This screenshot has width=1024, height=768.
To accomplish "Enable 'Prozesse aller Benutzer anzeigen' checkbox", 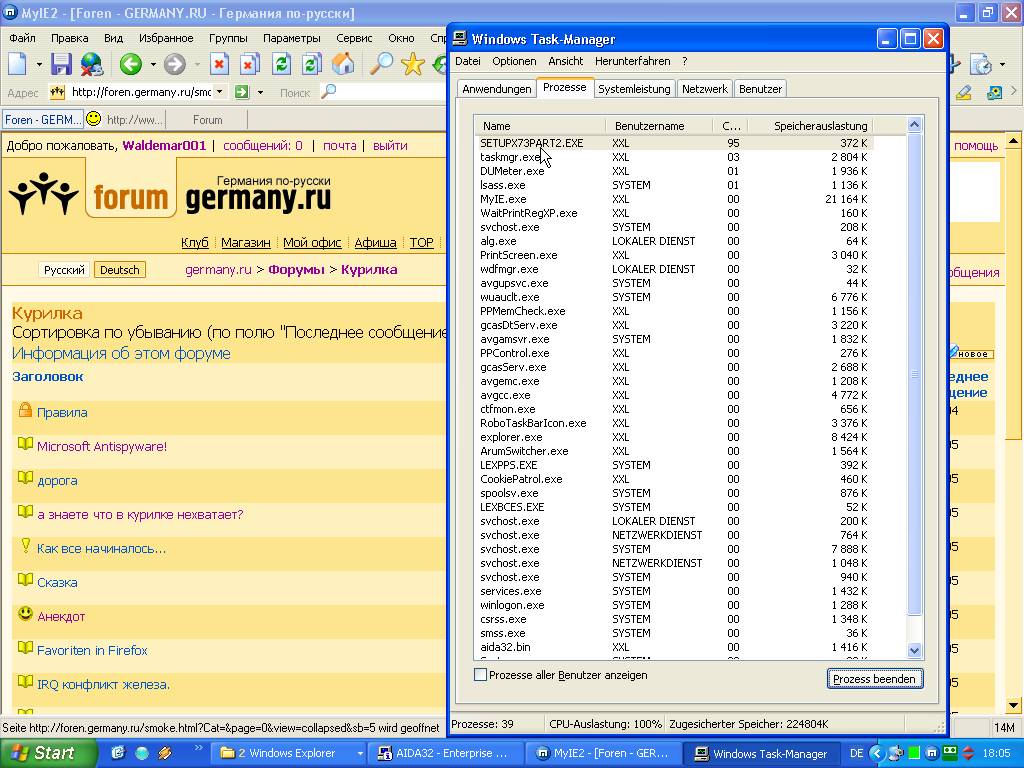I will pos(480,675).
